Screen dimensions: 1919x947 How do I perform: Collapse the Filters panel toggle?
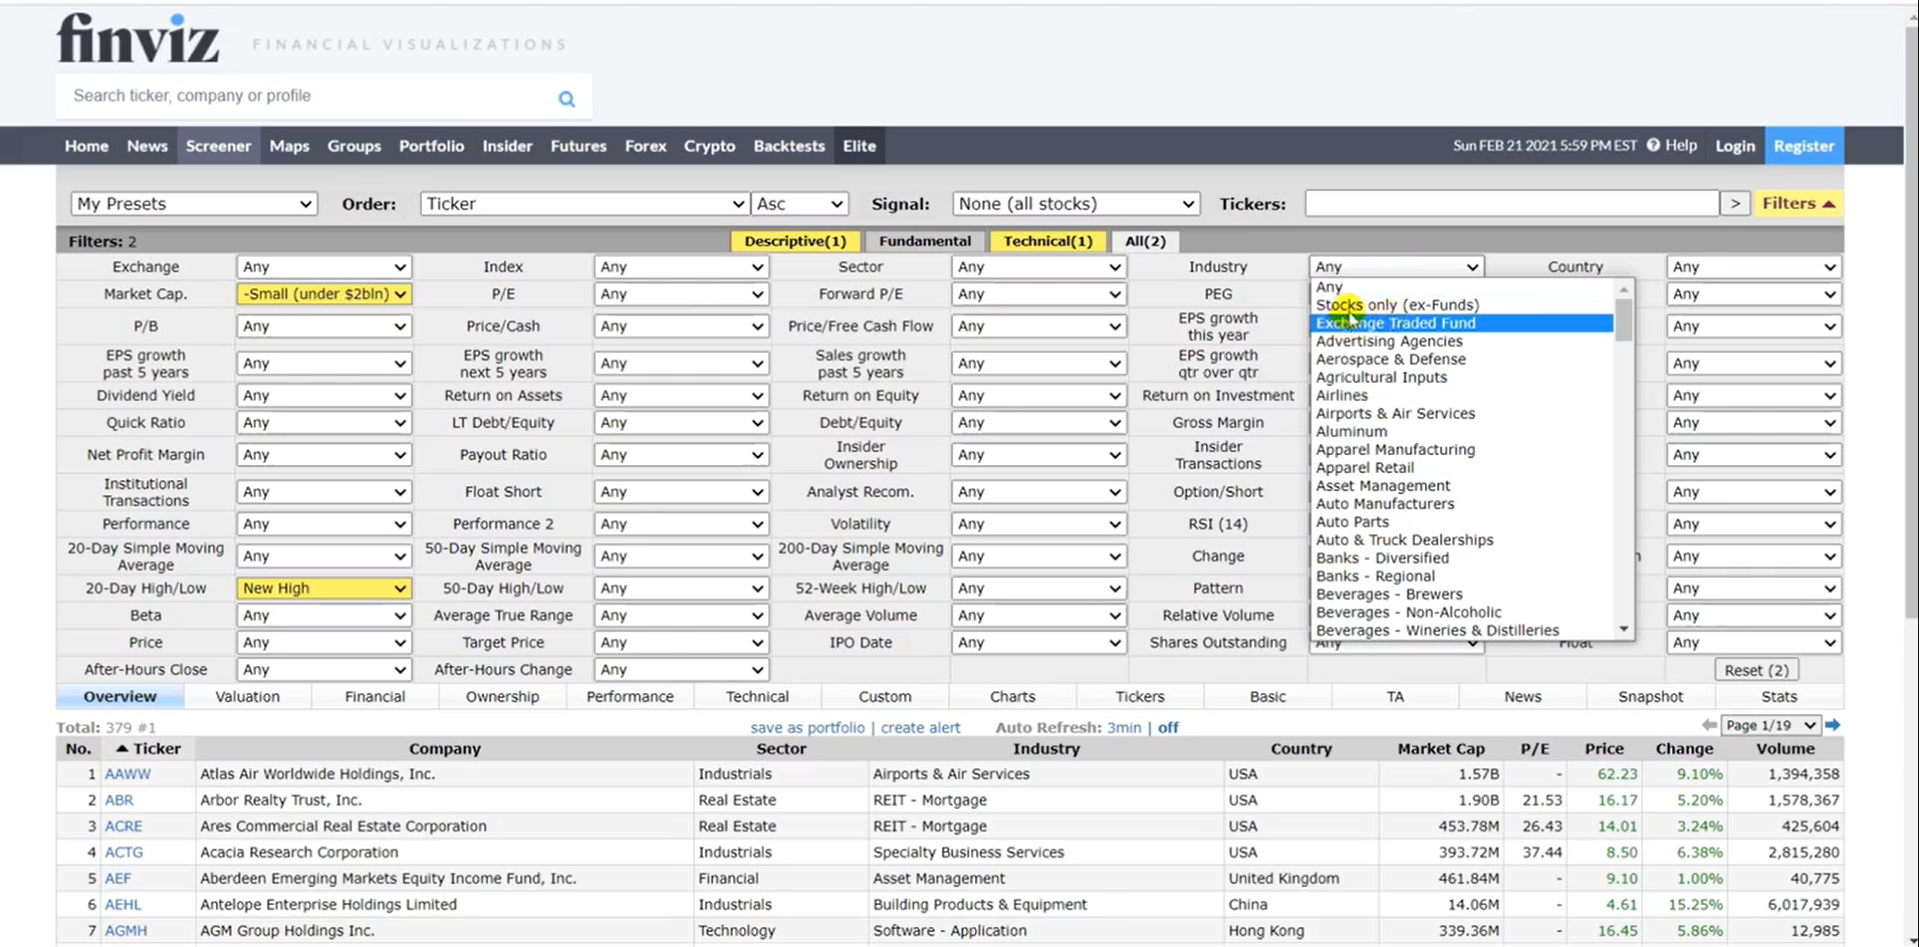click(1798, 203)
